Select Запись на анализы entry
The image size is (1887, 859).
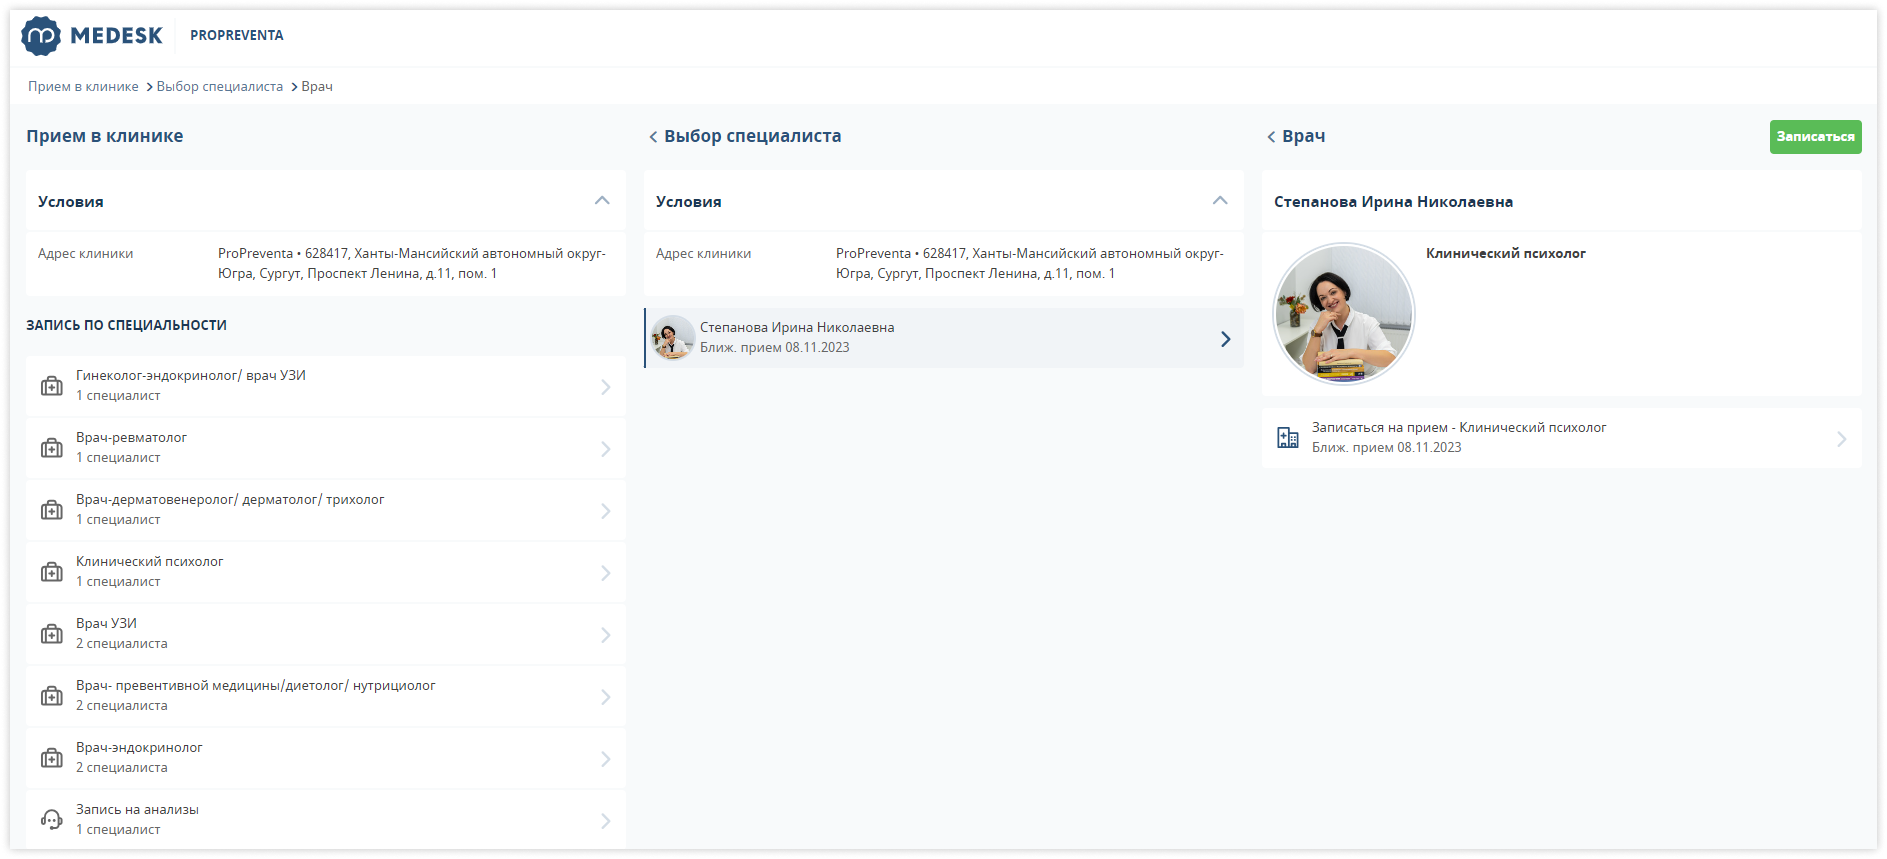pyautogui.click(x=326, y=820)
